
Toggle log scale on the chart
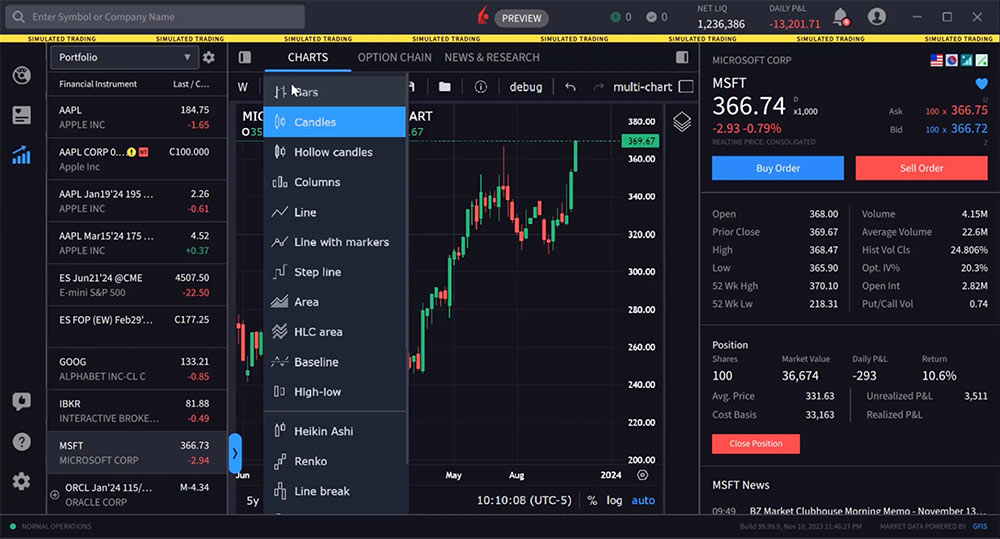[614, 500]
